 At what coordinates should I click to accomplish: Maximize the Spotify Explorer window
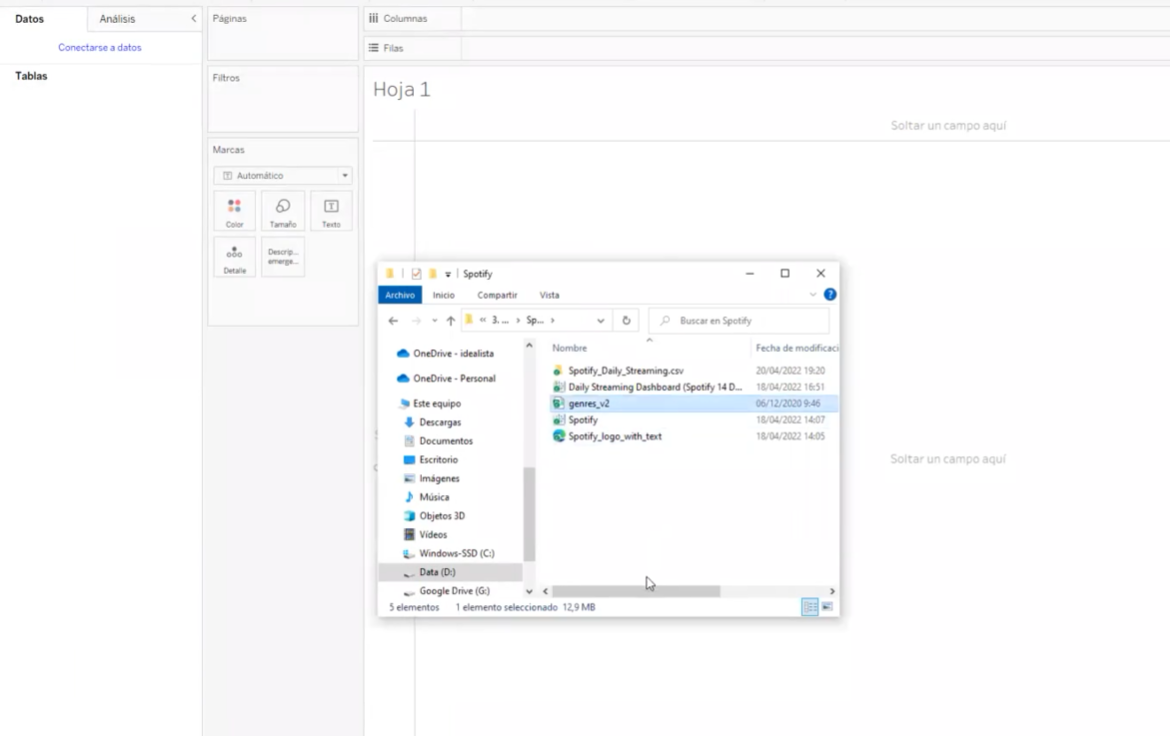click(785, 274)
